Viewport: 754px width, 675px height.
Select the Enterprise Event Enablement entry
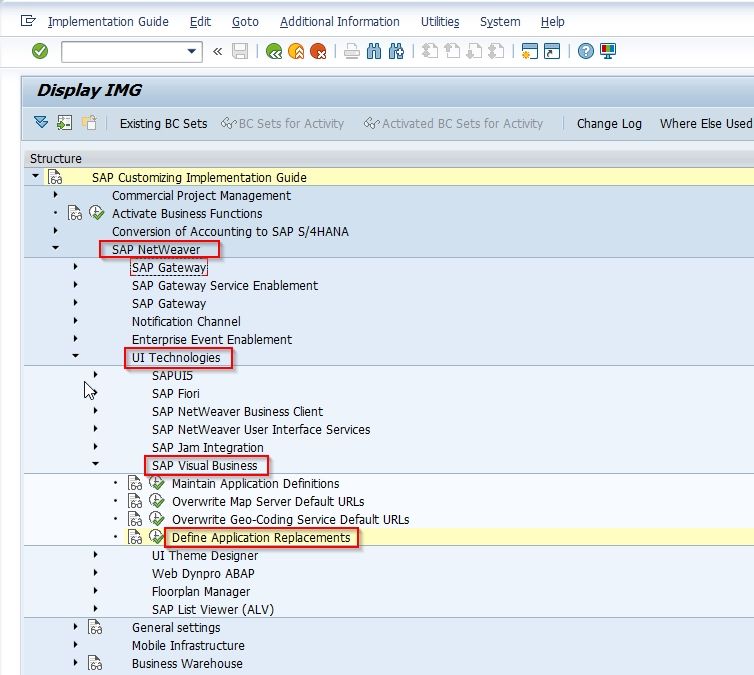212,339
